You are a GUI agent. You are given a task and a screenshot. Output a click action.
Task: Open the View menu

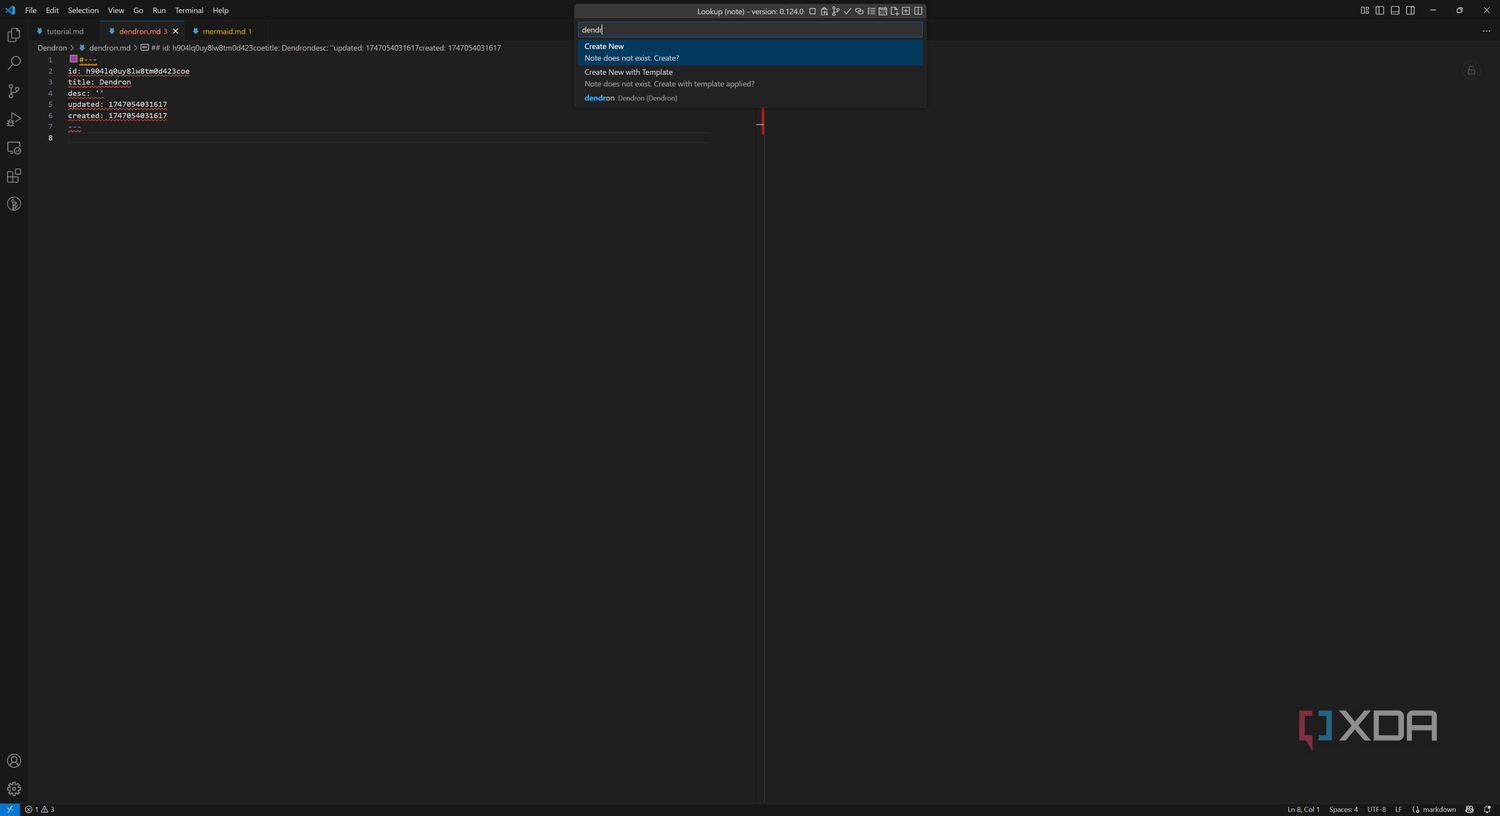coord(116,10)
